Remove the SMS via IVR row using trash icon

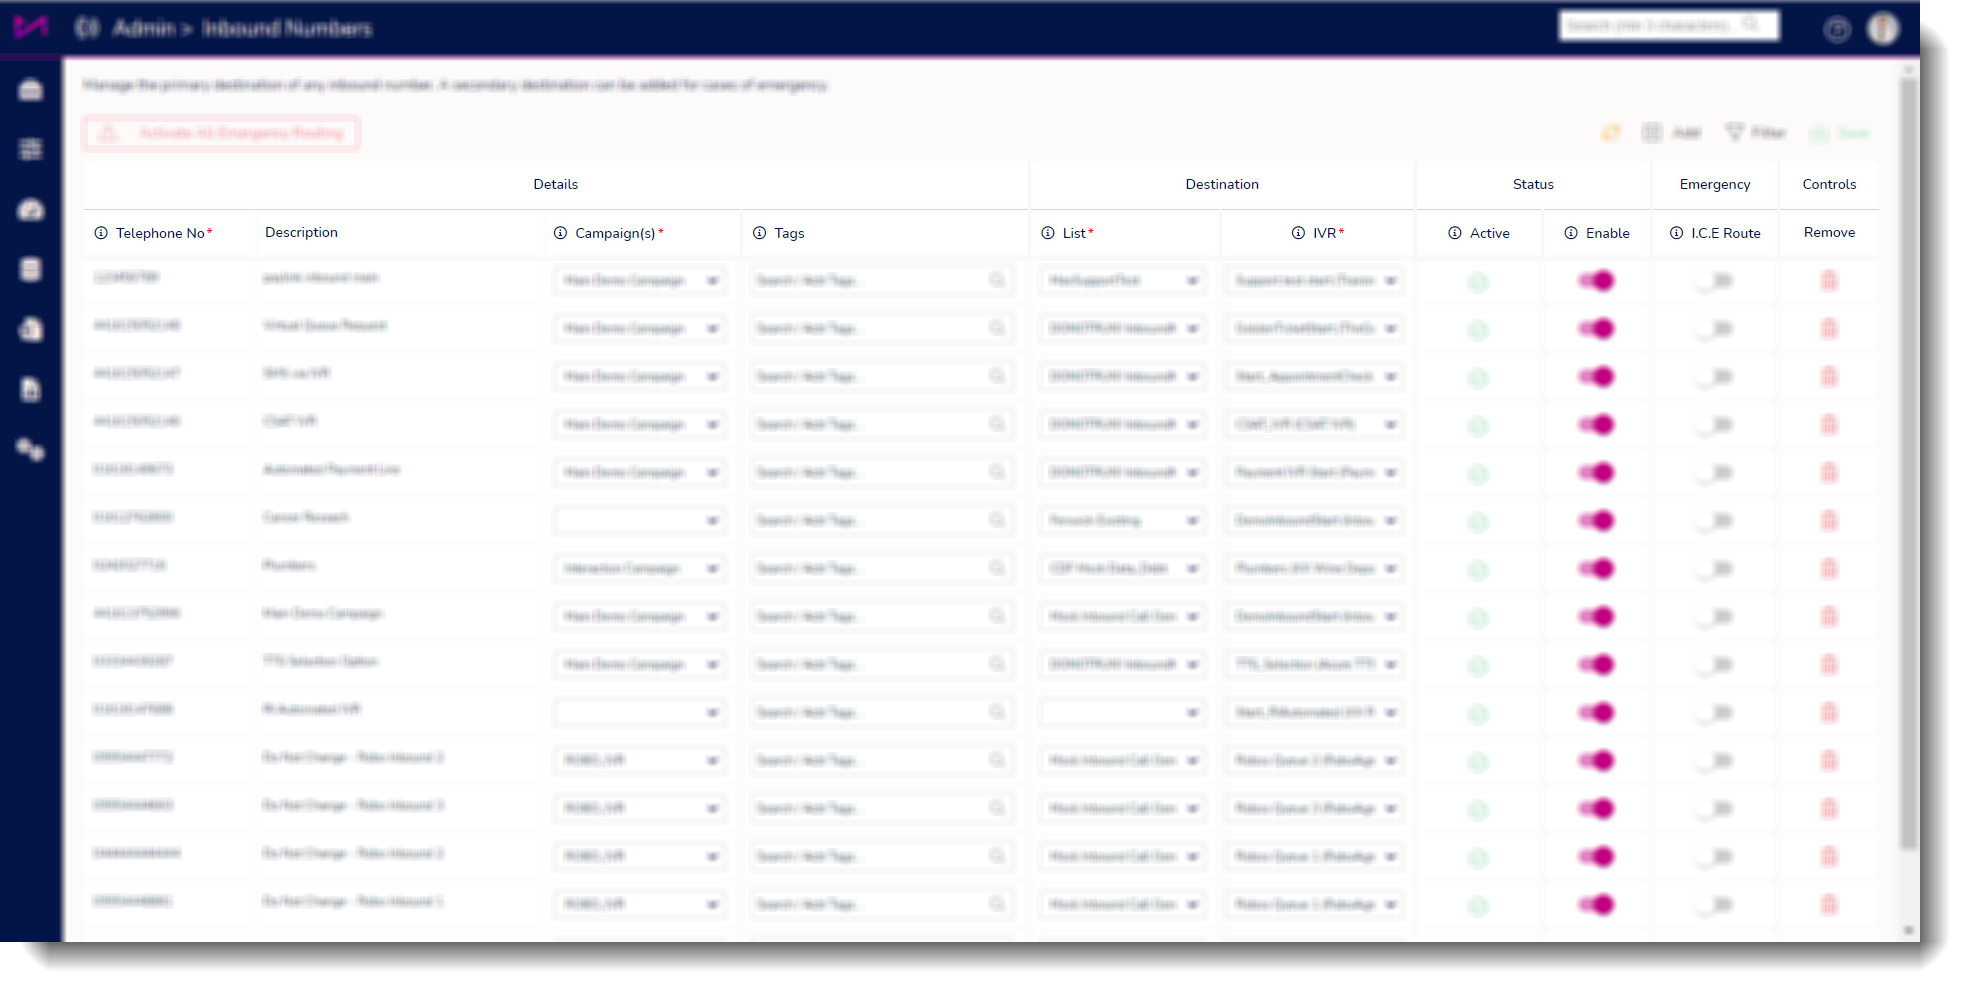click(x=1829, y=377)
